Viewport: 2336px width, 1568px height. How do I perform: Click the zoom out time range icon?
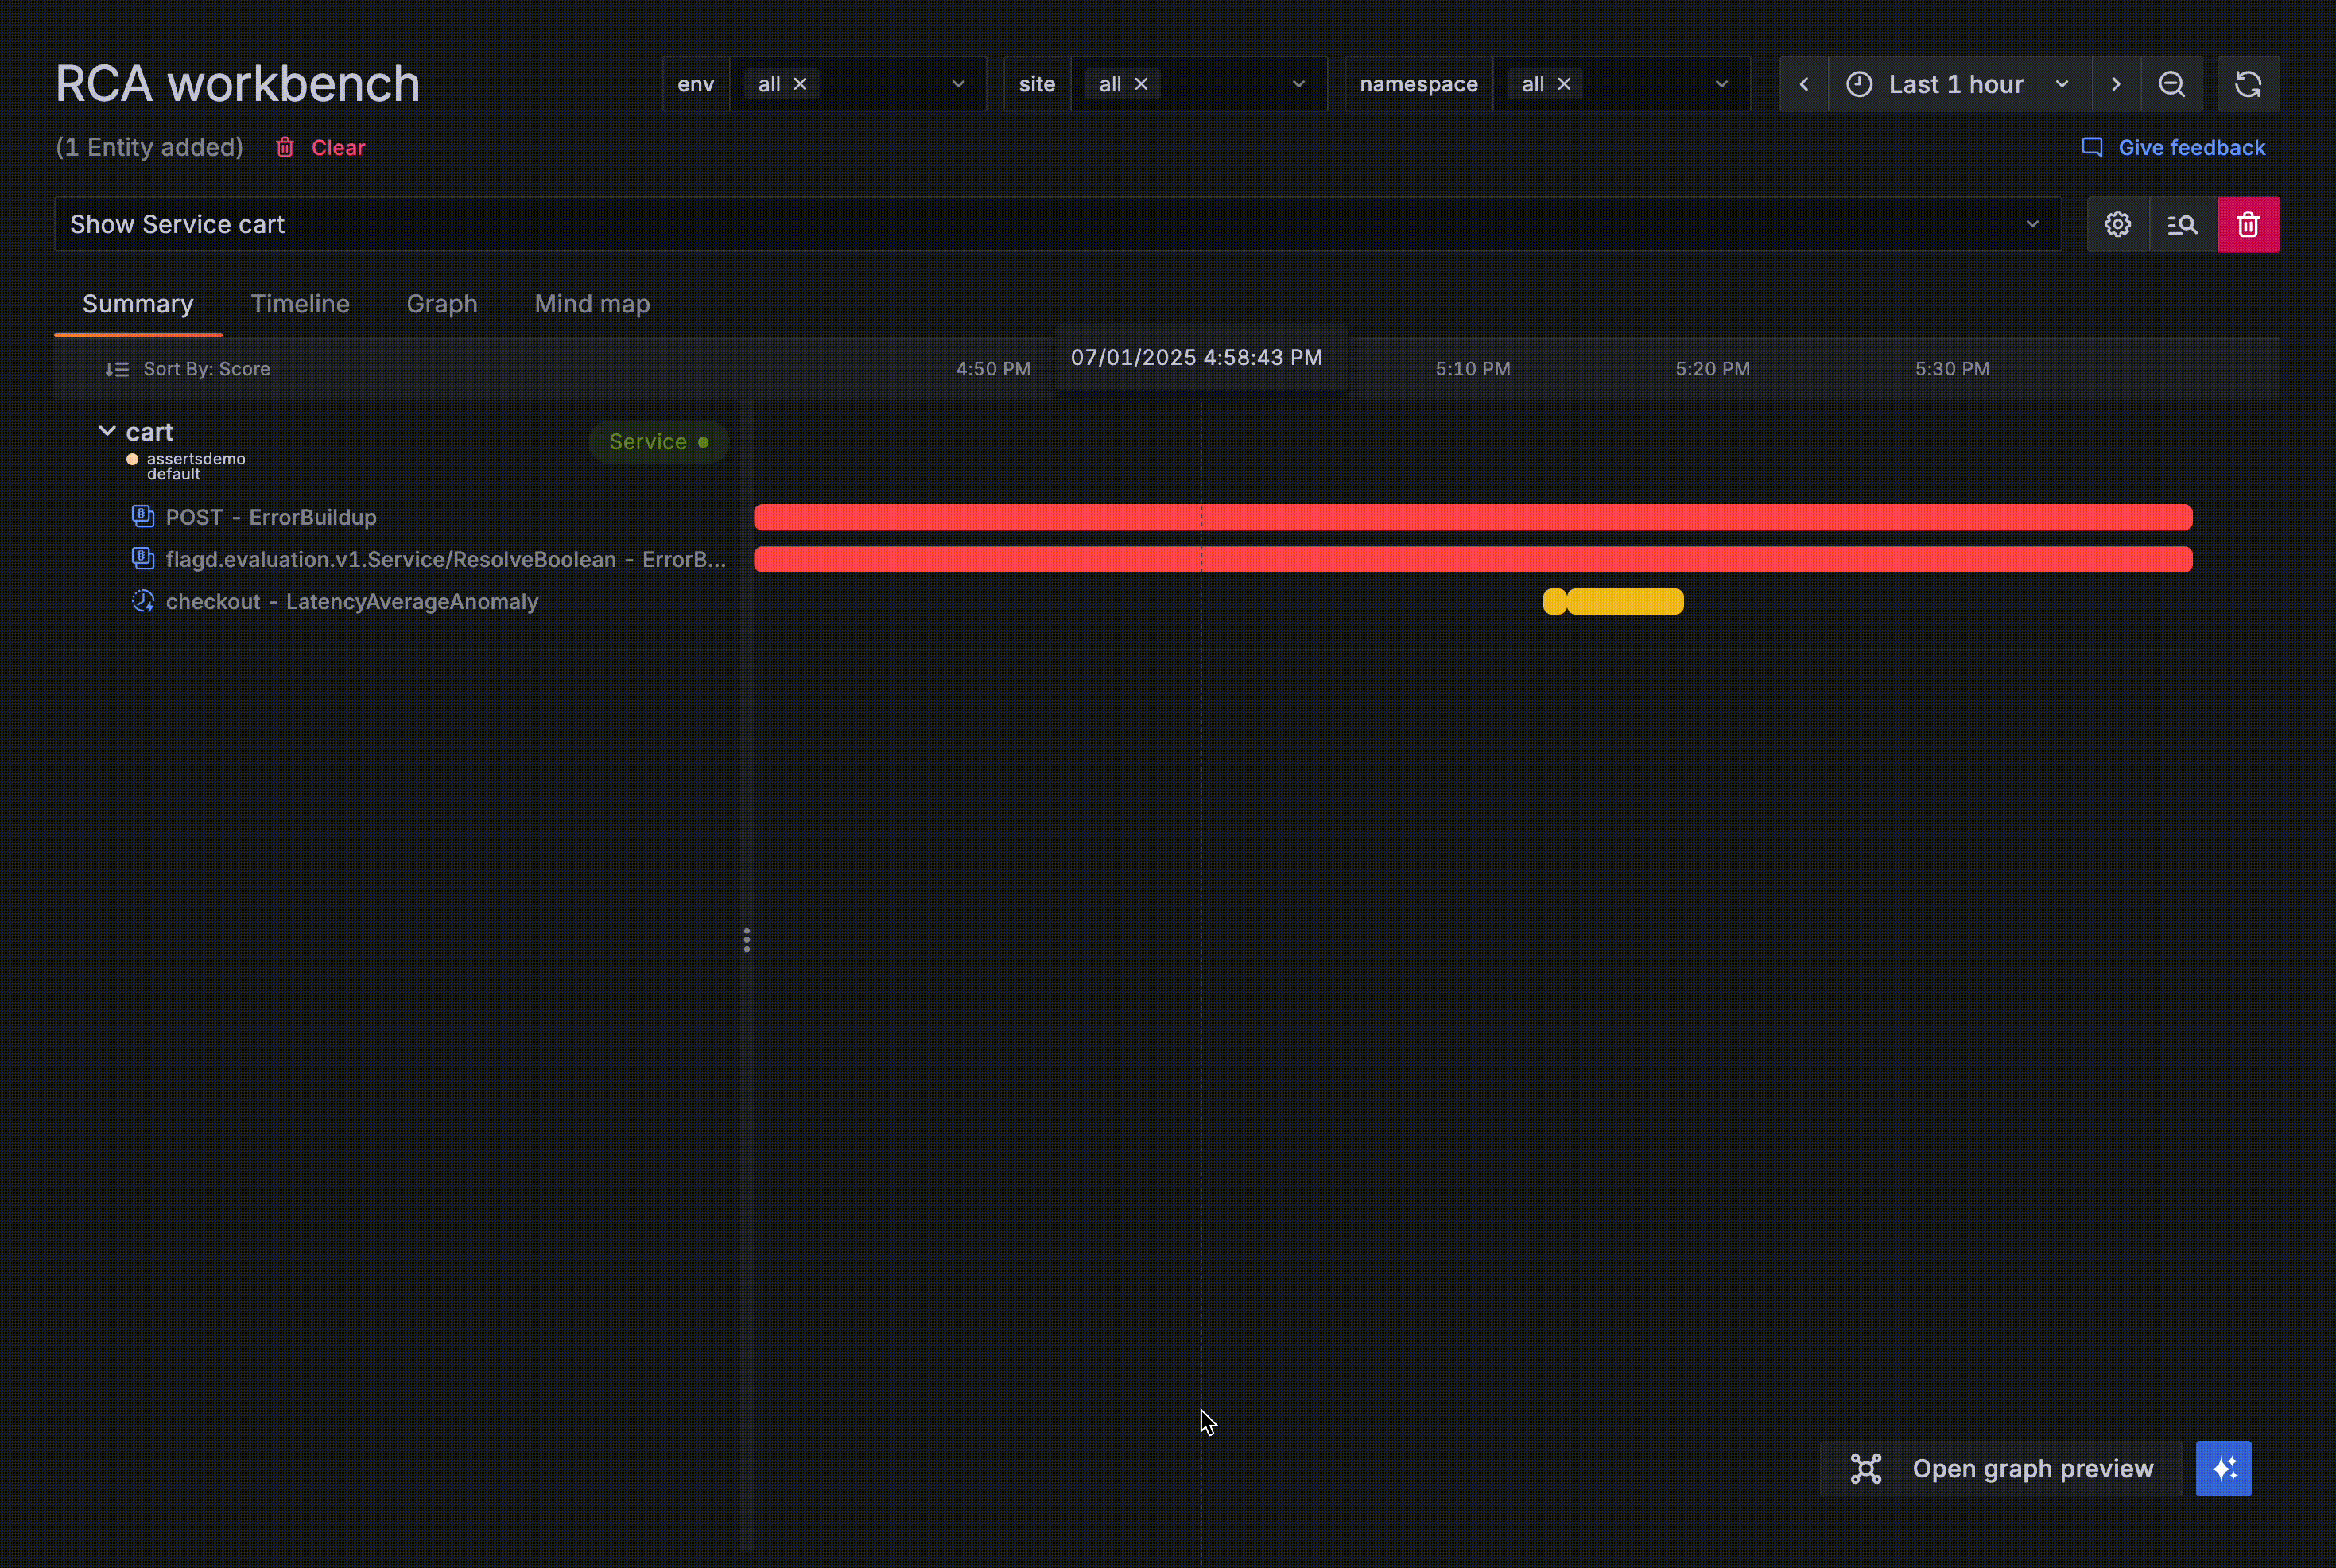tap(2171, 84)
